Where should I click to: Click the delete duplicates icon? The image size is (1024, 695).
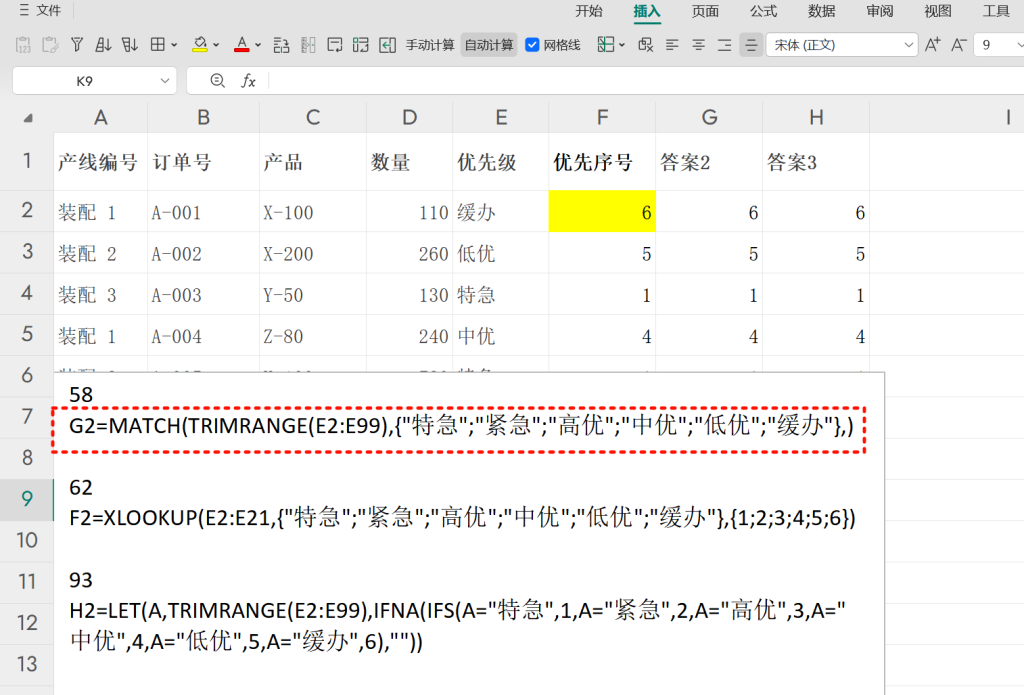point(645,44)
